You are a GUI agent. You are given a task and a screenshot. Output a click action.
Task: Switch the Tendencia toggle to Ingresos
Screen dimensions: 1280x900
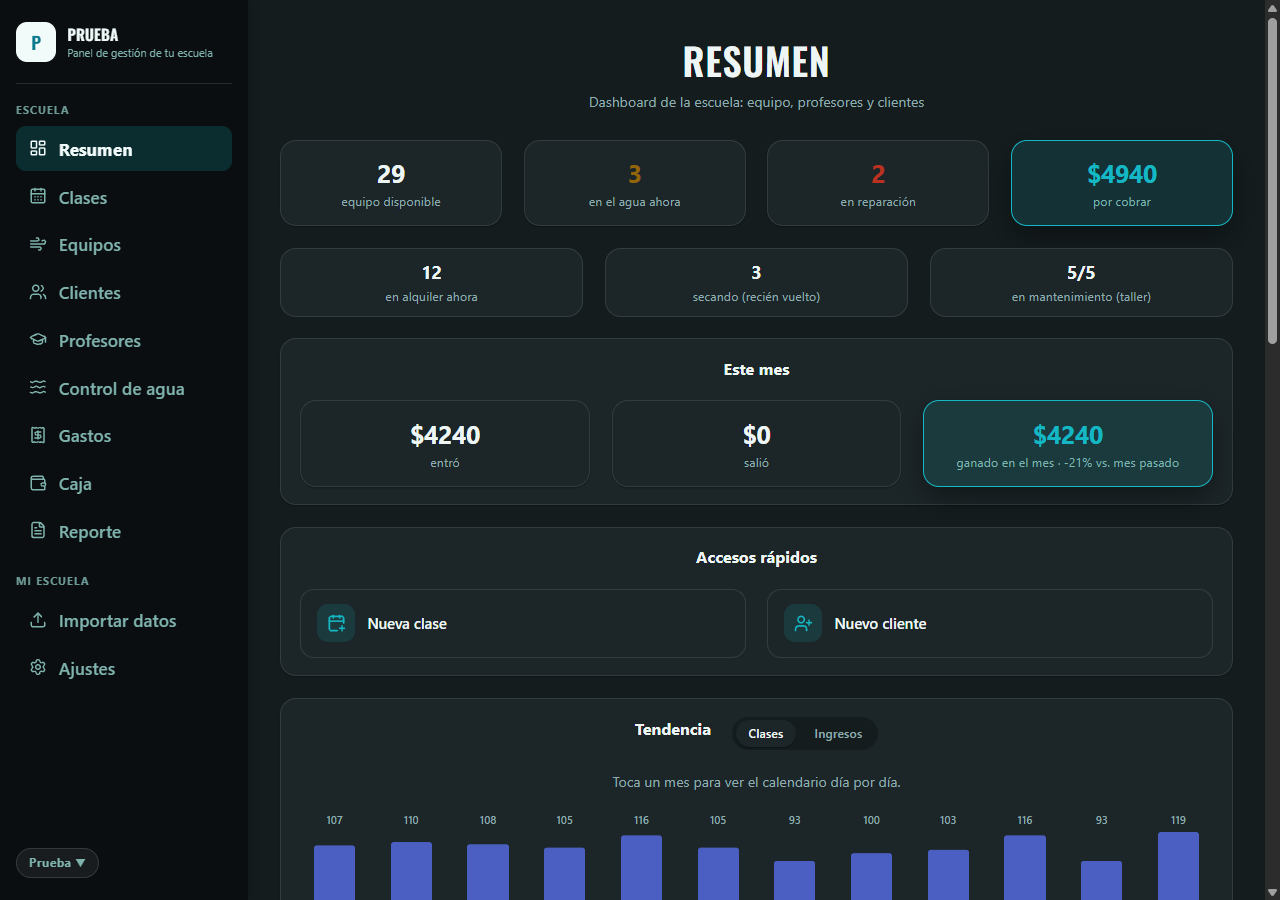[x=838, y=734]
